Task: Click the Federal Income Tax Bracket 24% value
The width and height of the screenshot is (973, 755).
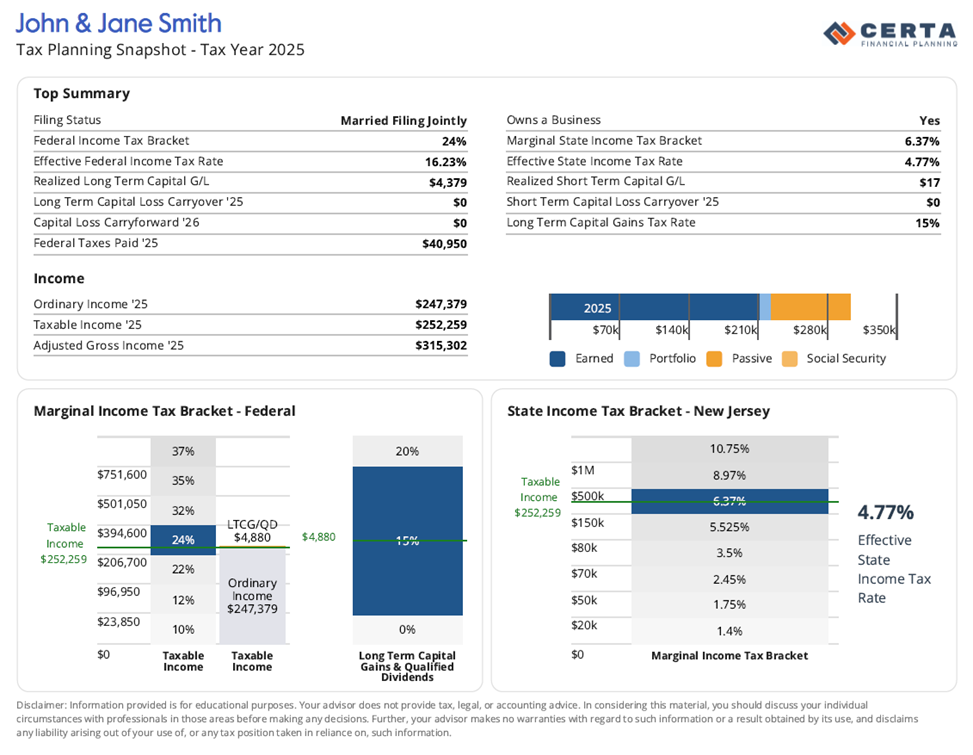Action: click(454, 141)
